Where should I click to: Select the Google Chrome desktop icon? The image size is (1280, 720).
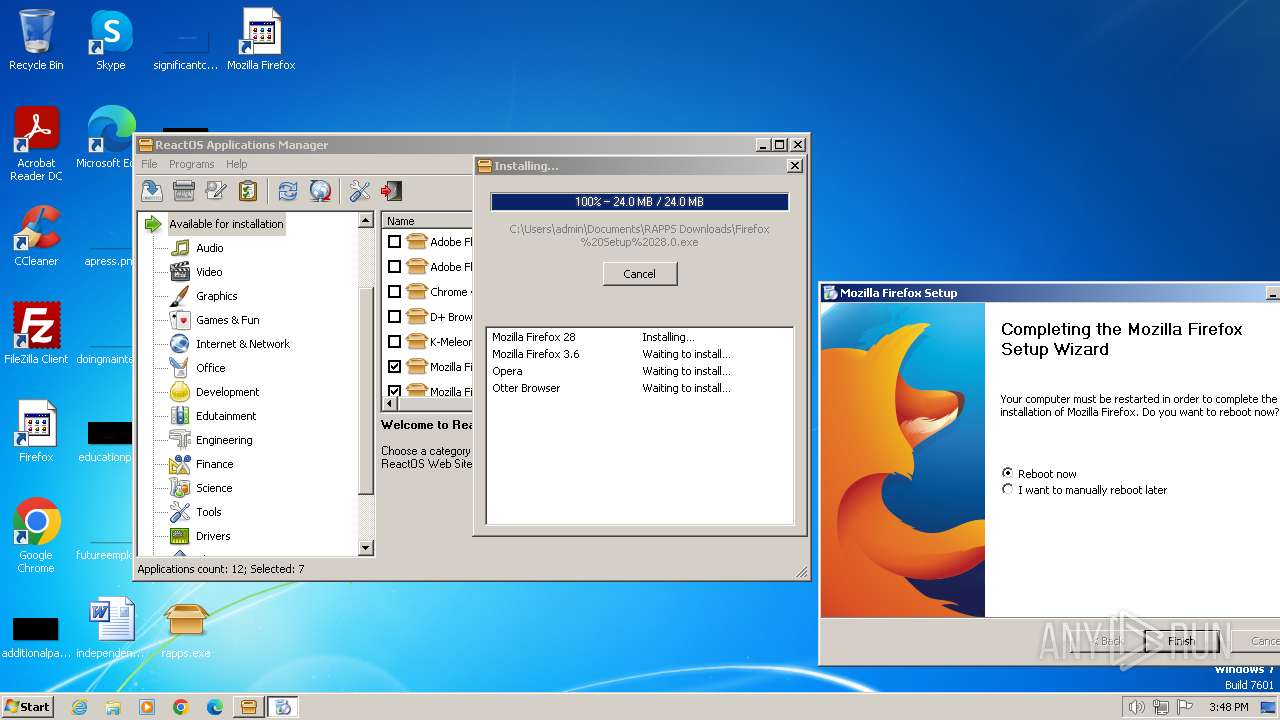[36, 536]
